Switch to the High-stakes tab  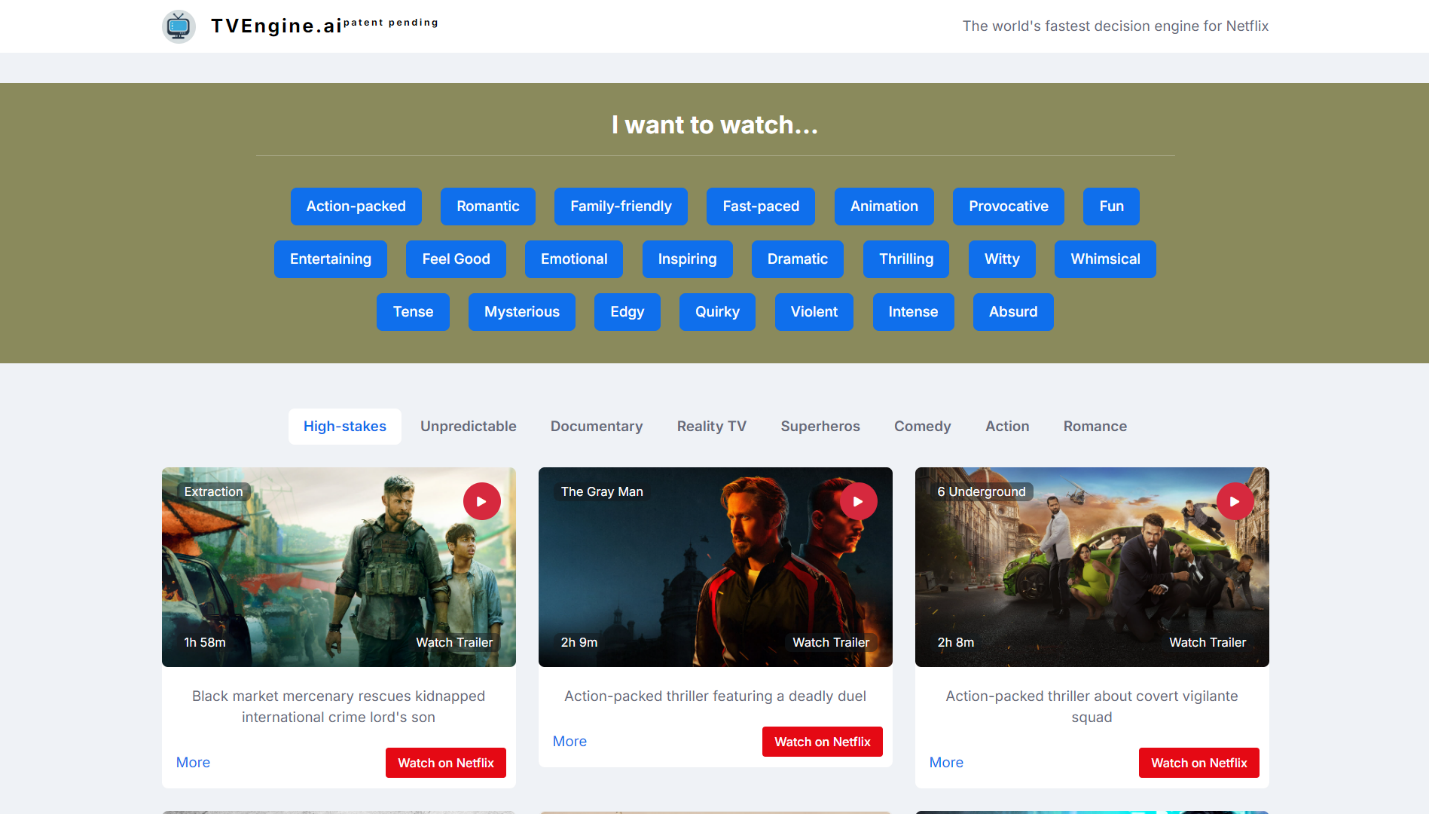coord(345,426)
